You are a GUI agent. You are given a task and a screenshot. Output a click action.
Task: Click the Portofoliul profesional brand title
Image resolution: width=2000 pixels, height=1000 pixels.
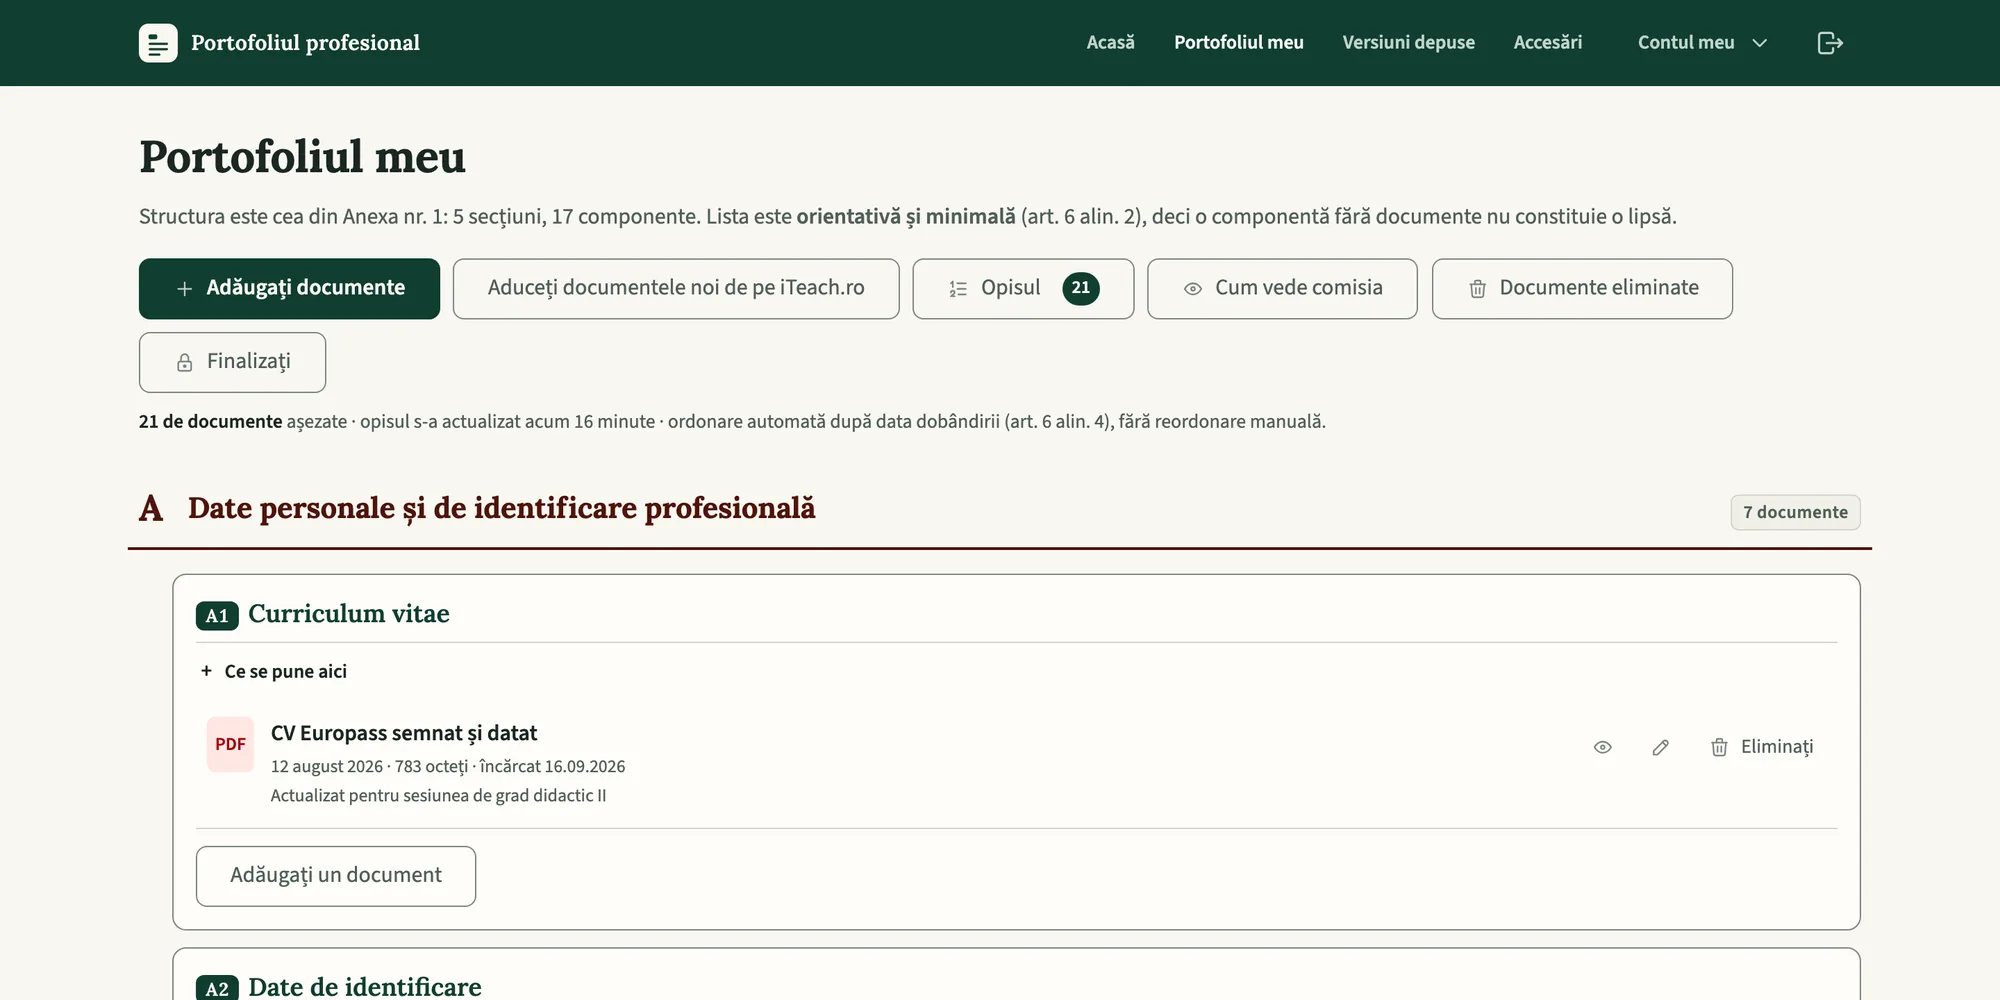tap(305, 43)
